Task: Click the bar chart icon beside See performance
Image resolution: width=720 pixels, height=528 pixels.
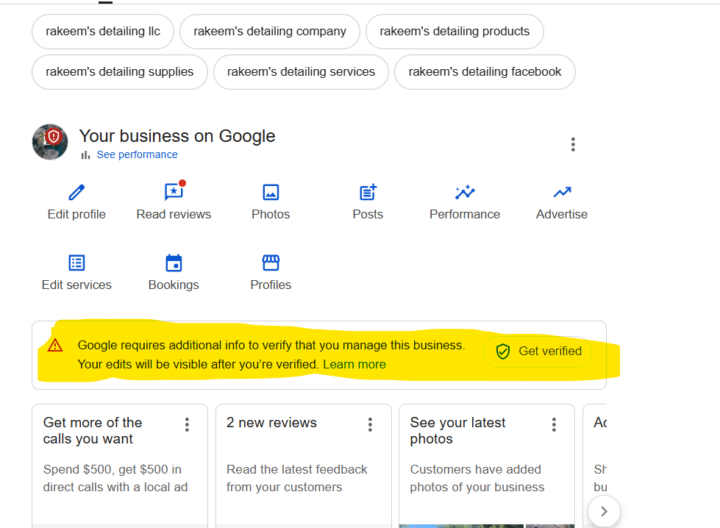Action: [85, 155]
